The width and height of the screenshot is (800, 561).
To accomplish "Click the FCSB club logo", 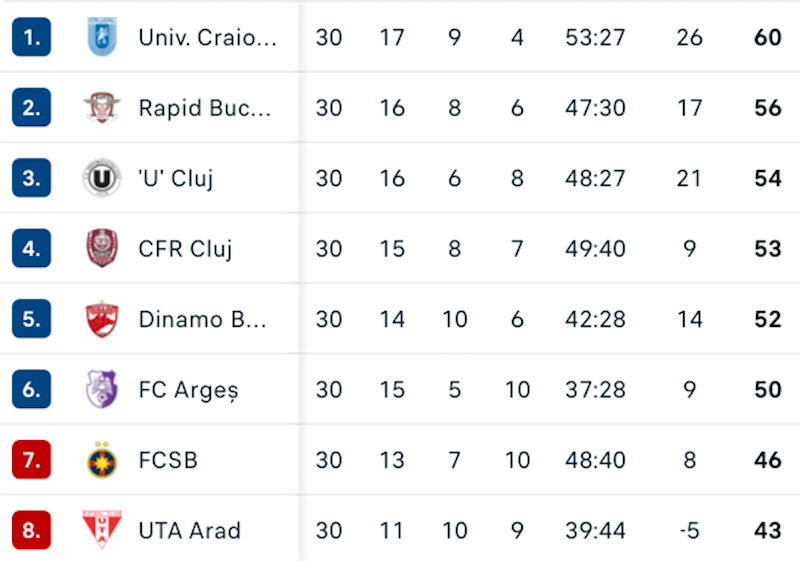I will [x=101, y=460].
